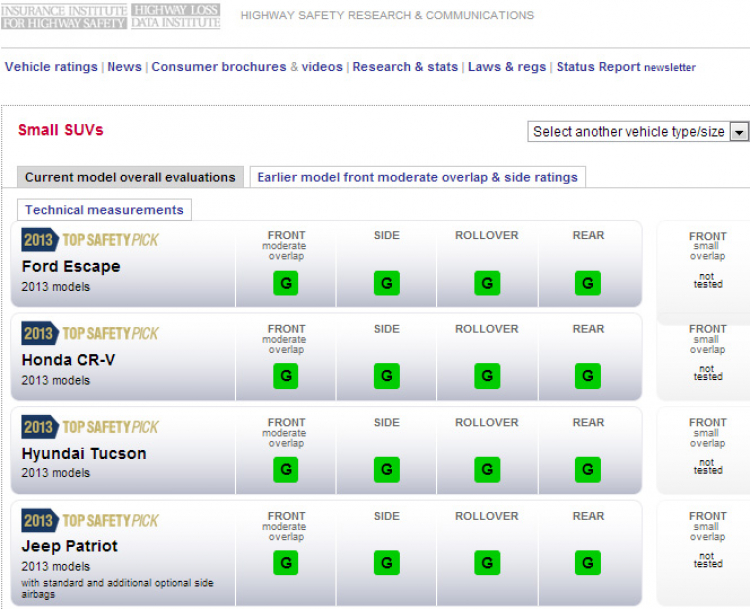Screen dimensions: 750x609
Task: Click Ford Escape rollover G rating
Action: 487,283
